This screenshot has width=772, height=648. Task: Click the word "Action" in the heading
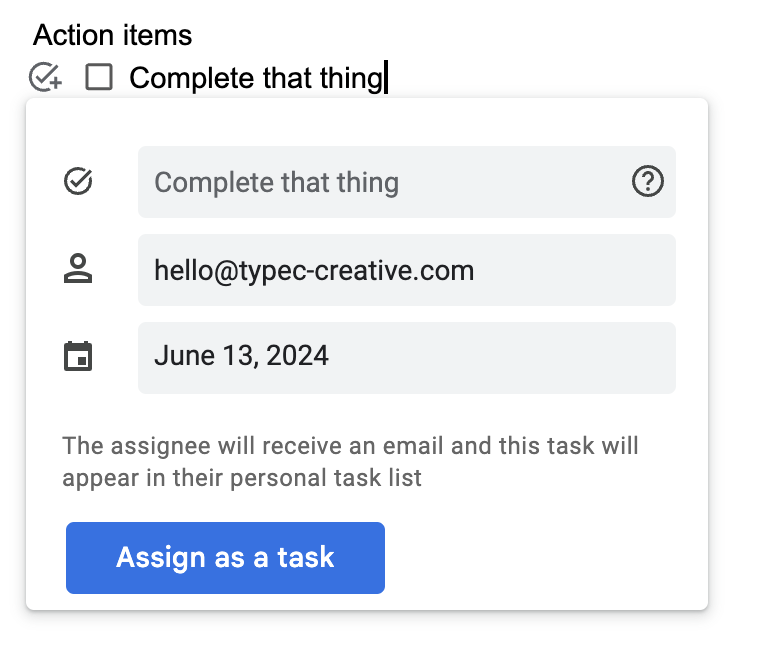(75, 35)
